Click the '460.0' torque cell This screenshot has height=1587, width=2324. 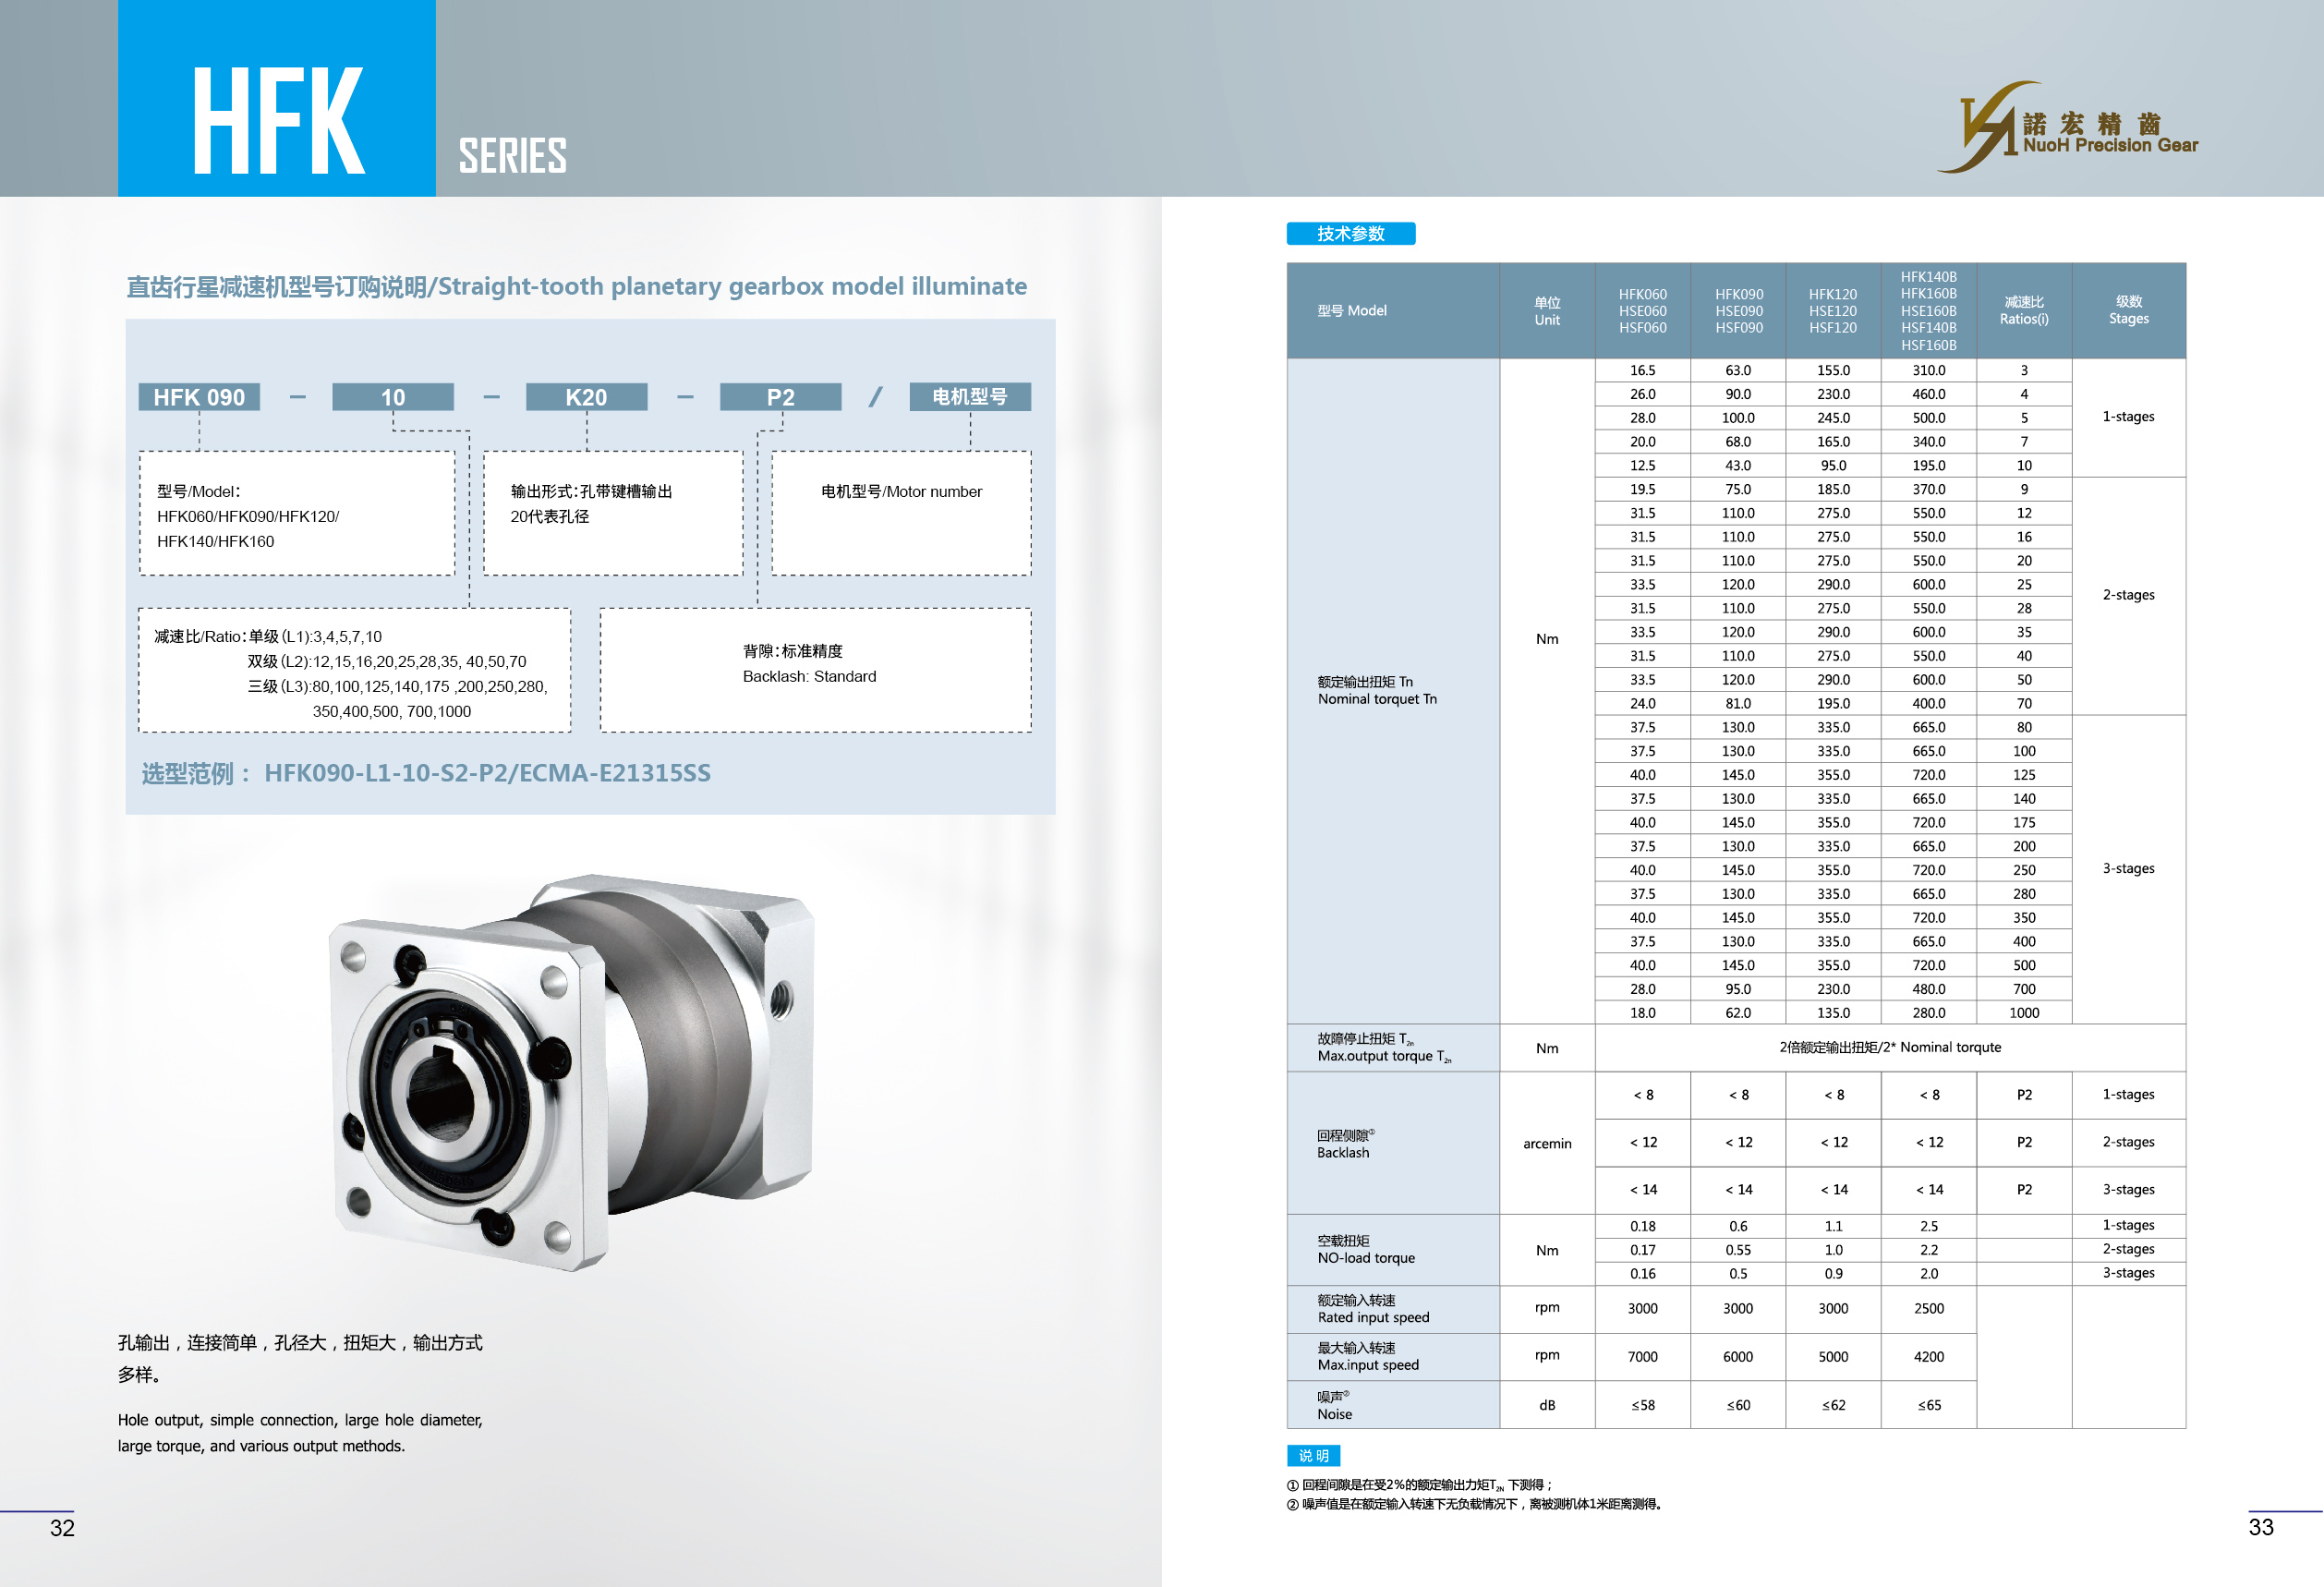pos(1929,394)
